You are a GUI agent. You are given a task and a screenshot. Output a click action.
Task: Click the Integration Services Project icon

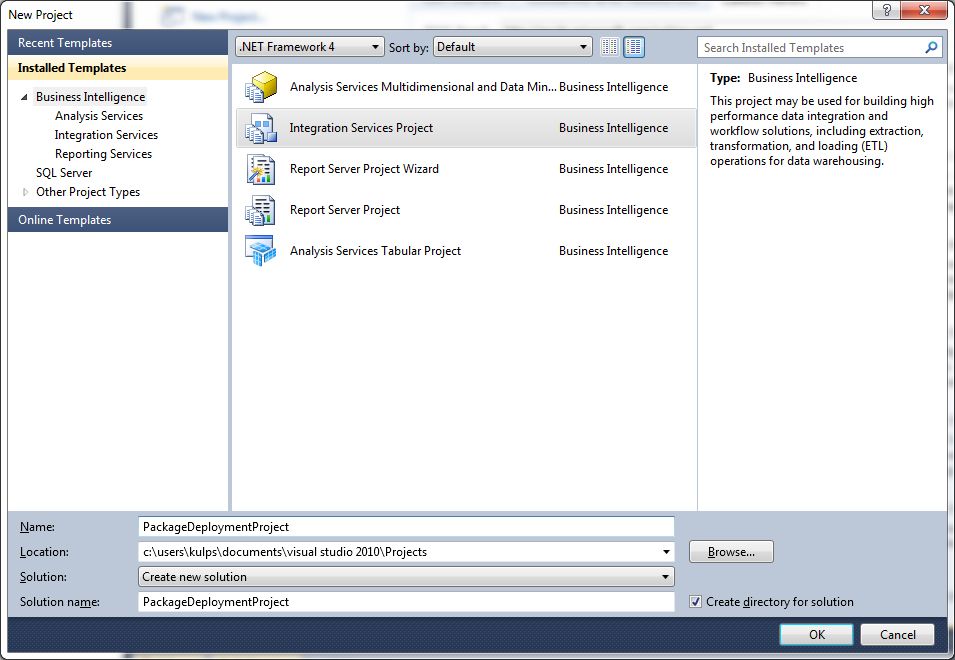coord(261,128)
